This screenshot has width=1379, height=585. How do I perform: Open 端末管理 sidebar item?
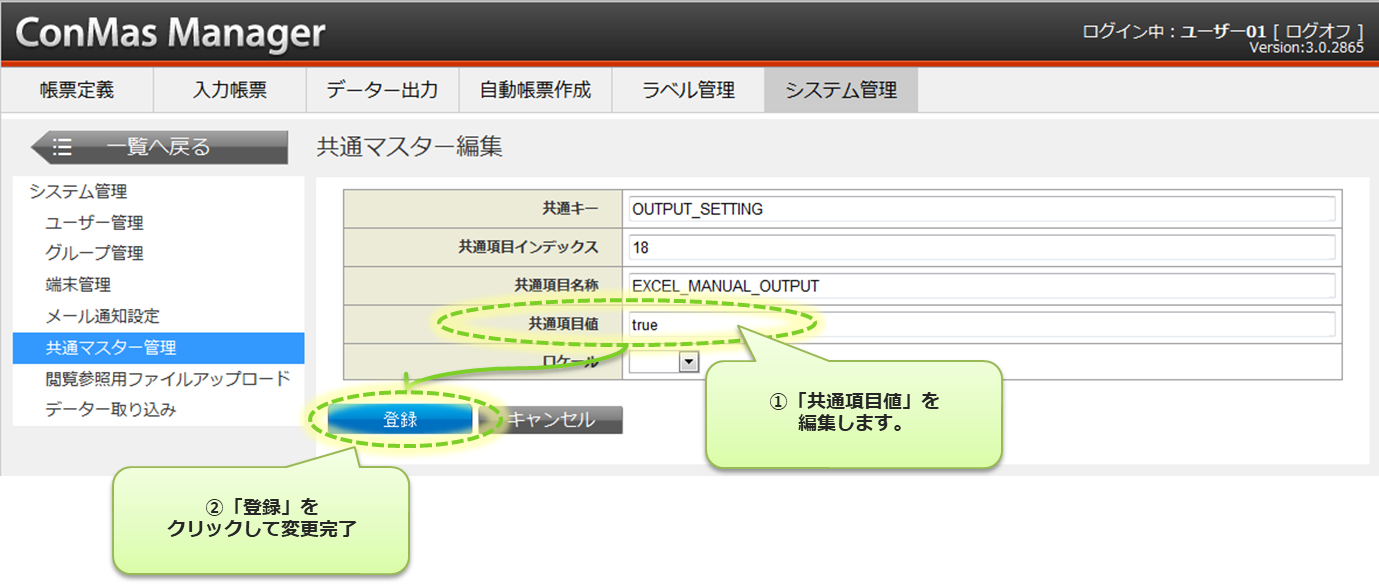pyautogui.click(x=78, y=285)
